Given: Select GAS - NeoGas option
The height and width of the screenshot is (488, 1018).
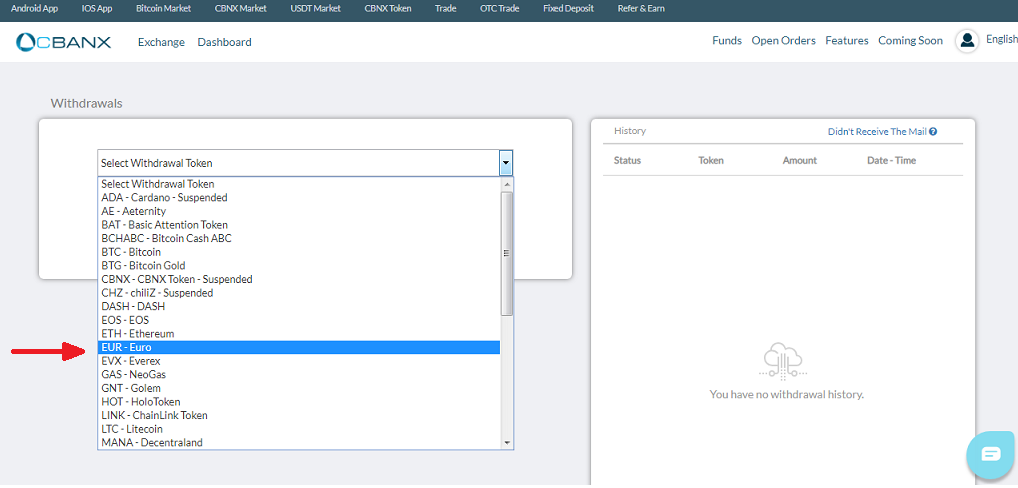Looking at the screenshot, I should click(299, 375).
